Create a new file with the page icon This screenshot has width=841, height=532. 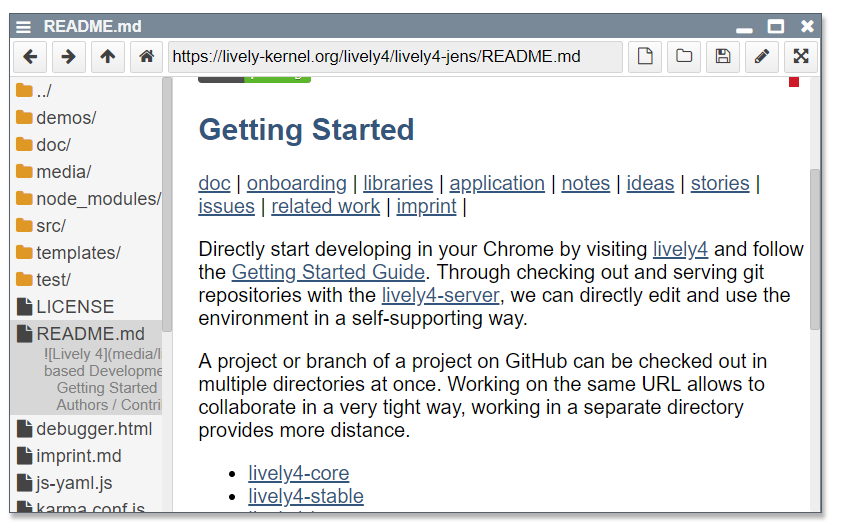click(x=645, y=57)
